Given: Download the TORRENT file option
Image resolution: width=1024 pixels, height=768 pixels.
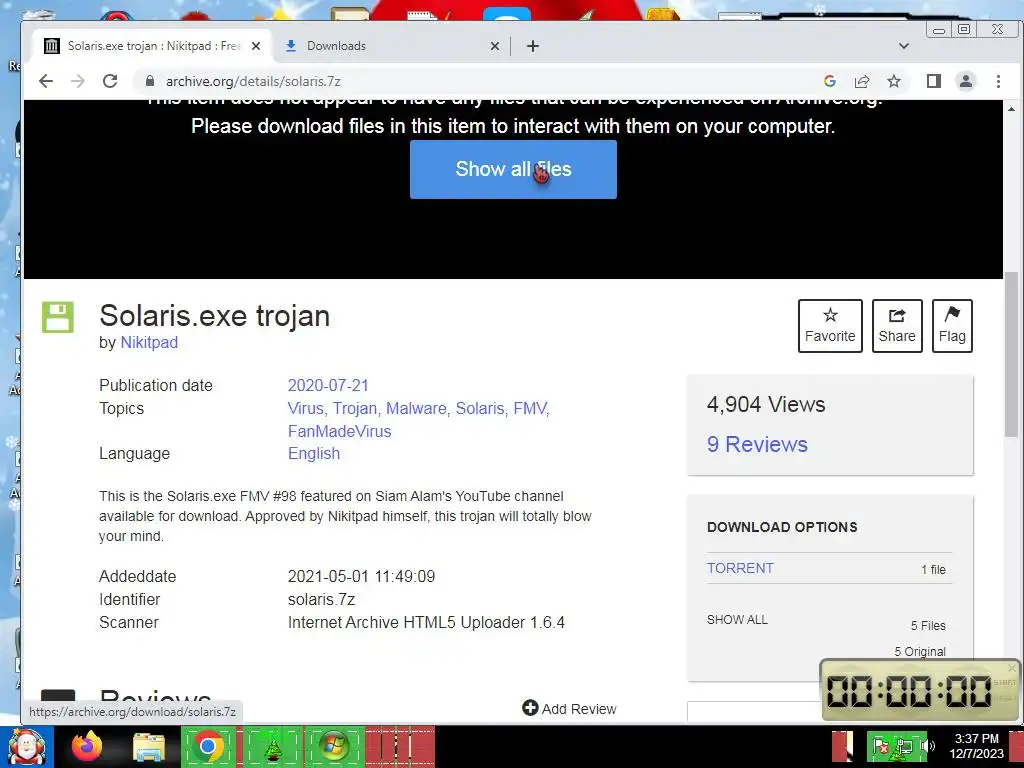Looking at the screenshot, I should [740, 568].
